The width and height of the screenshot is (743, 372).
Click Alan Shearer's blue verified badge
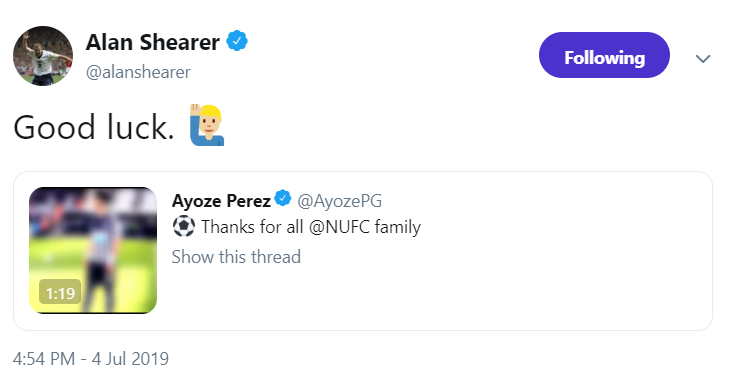click(237, 41)
